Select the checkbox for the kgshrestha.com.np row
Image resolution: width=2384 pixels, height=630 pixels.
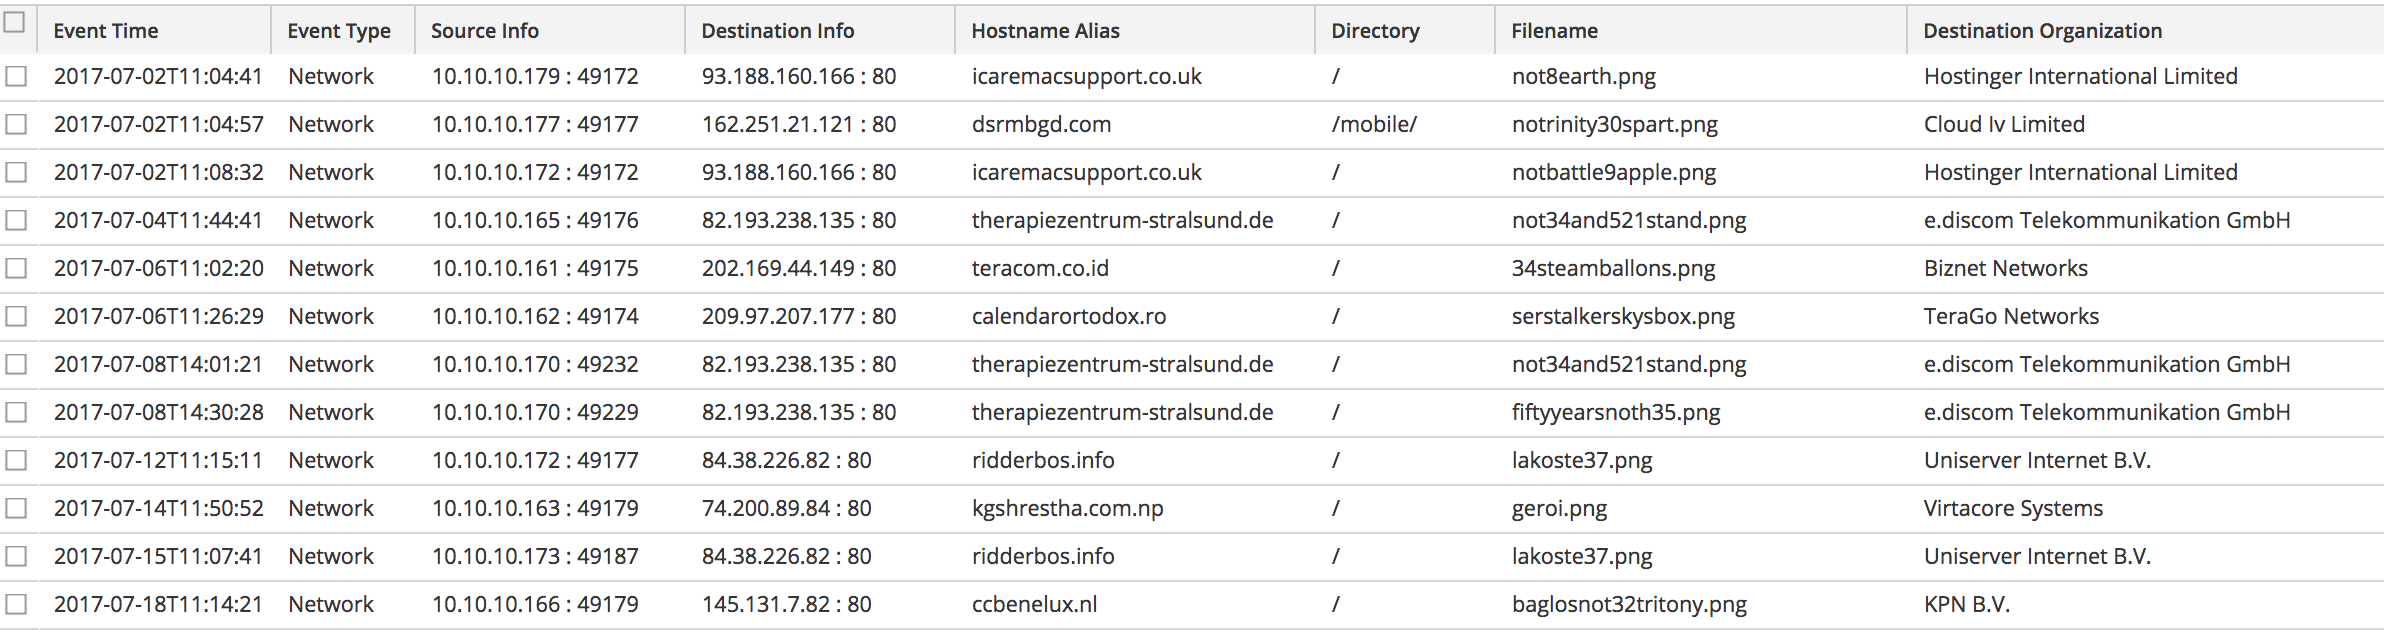click(16, 509)
